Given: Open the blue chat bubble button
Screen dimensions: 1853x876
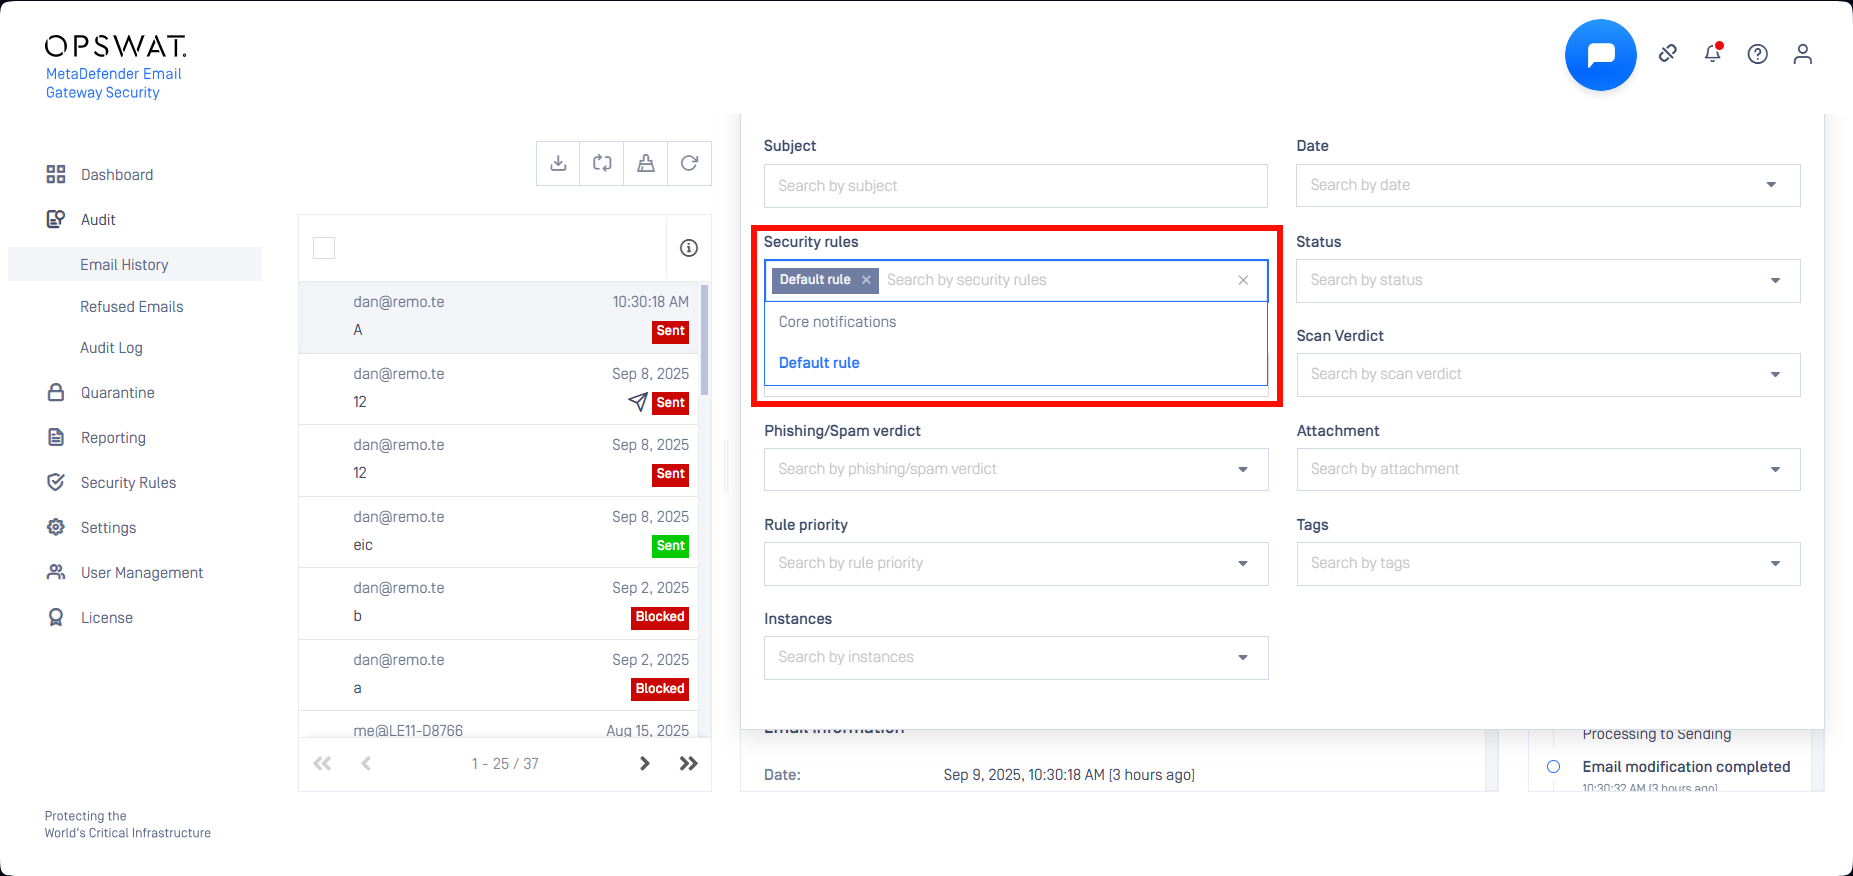Looking at the screenshot, I should (x=1600, y=55).
